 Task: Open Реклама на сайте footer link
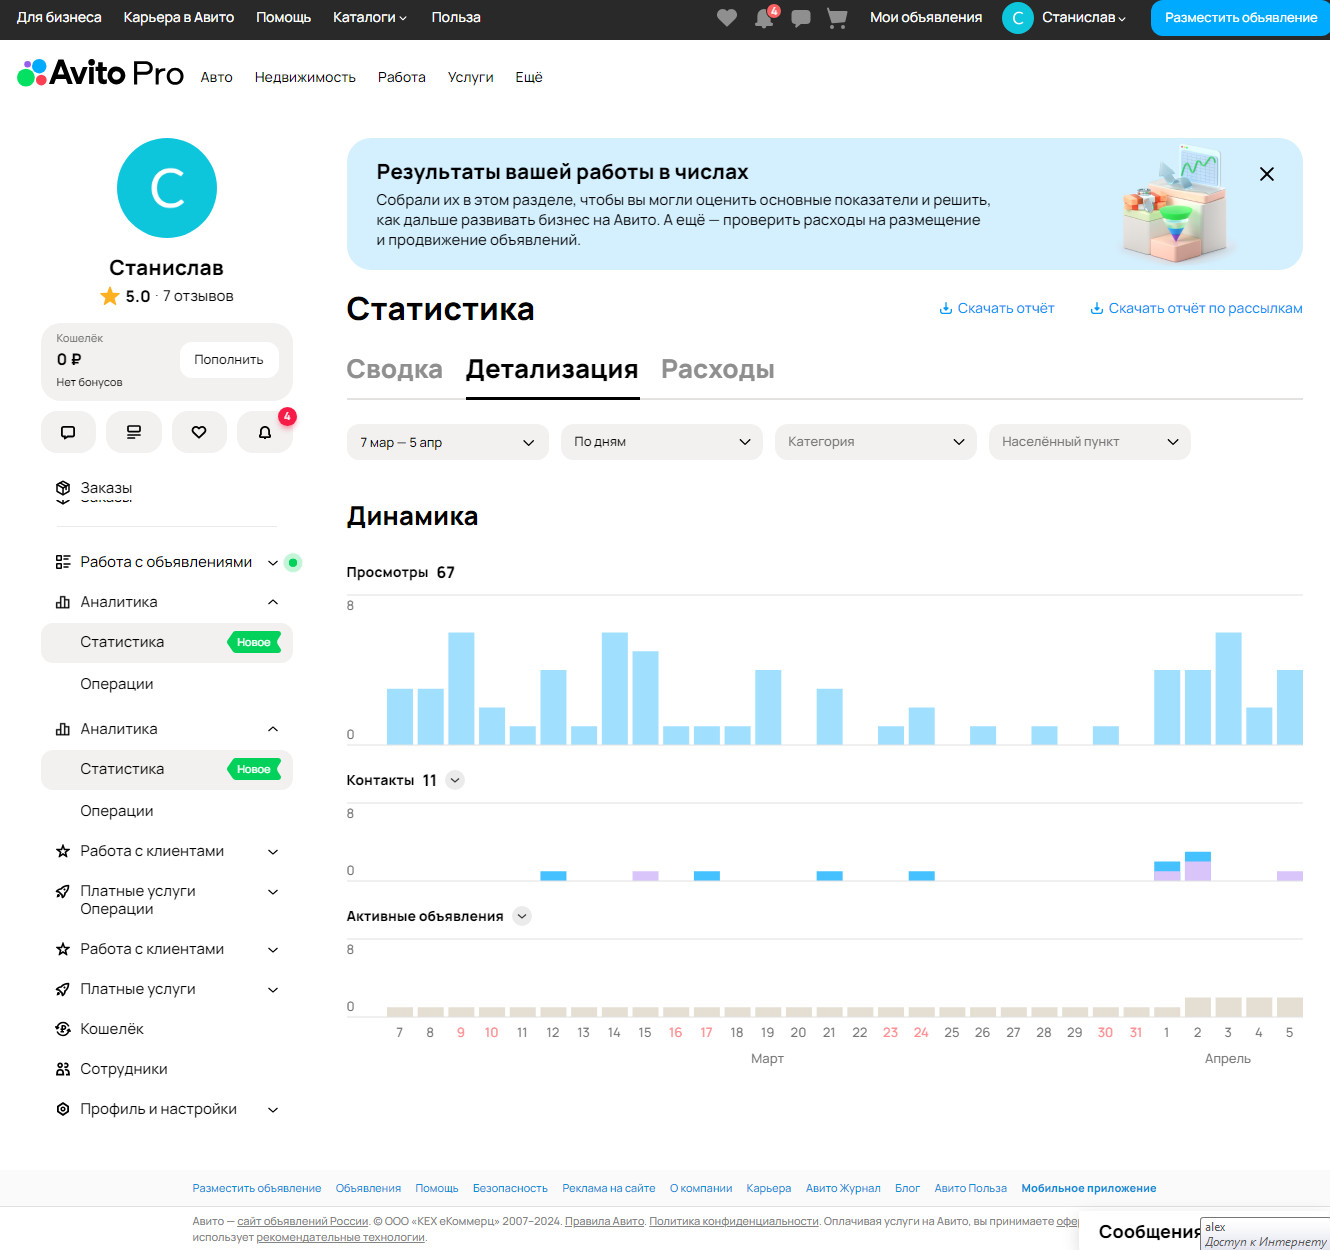(x=609, y=1188)
